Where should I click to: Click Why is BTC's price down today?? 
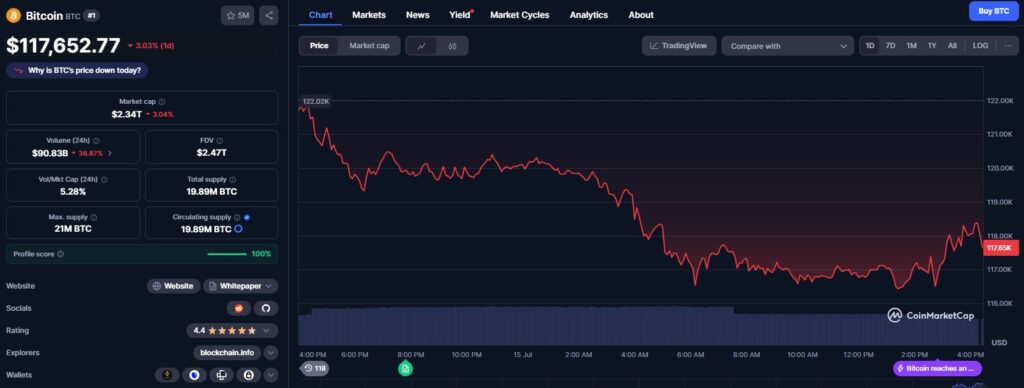coord(77,70)
